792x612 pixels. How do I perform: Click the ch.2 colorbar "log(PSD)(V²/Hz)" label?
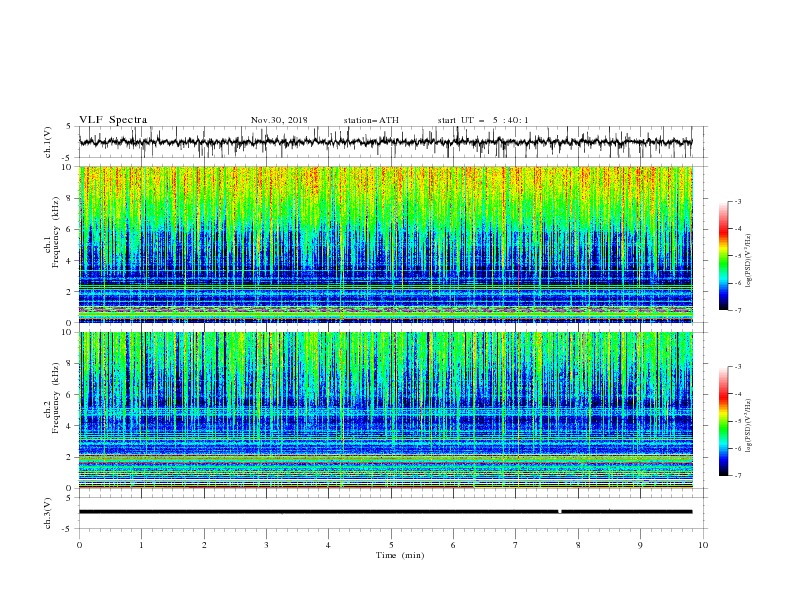click(748, 424)
